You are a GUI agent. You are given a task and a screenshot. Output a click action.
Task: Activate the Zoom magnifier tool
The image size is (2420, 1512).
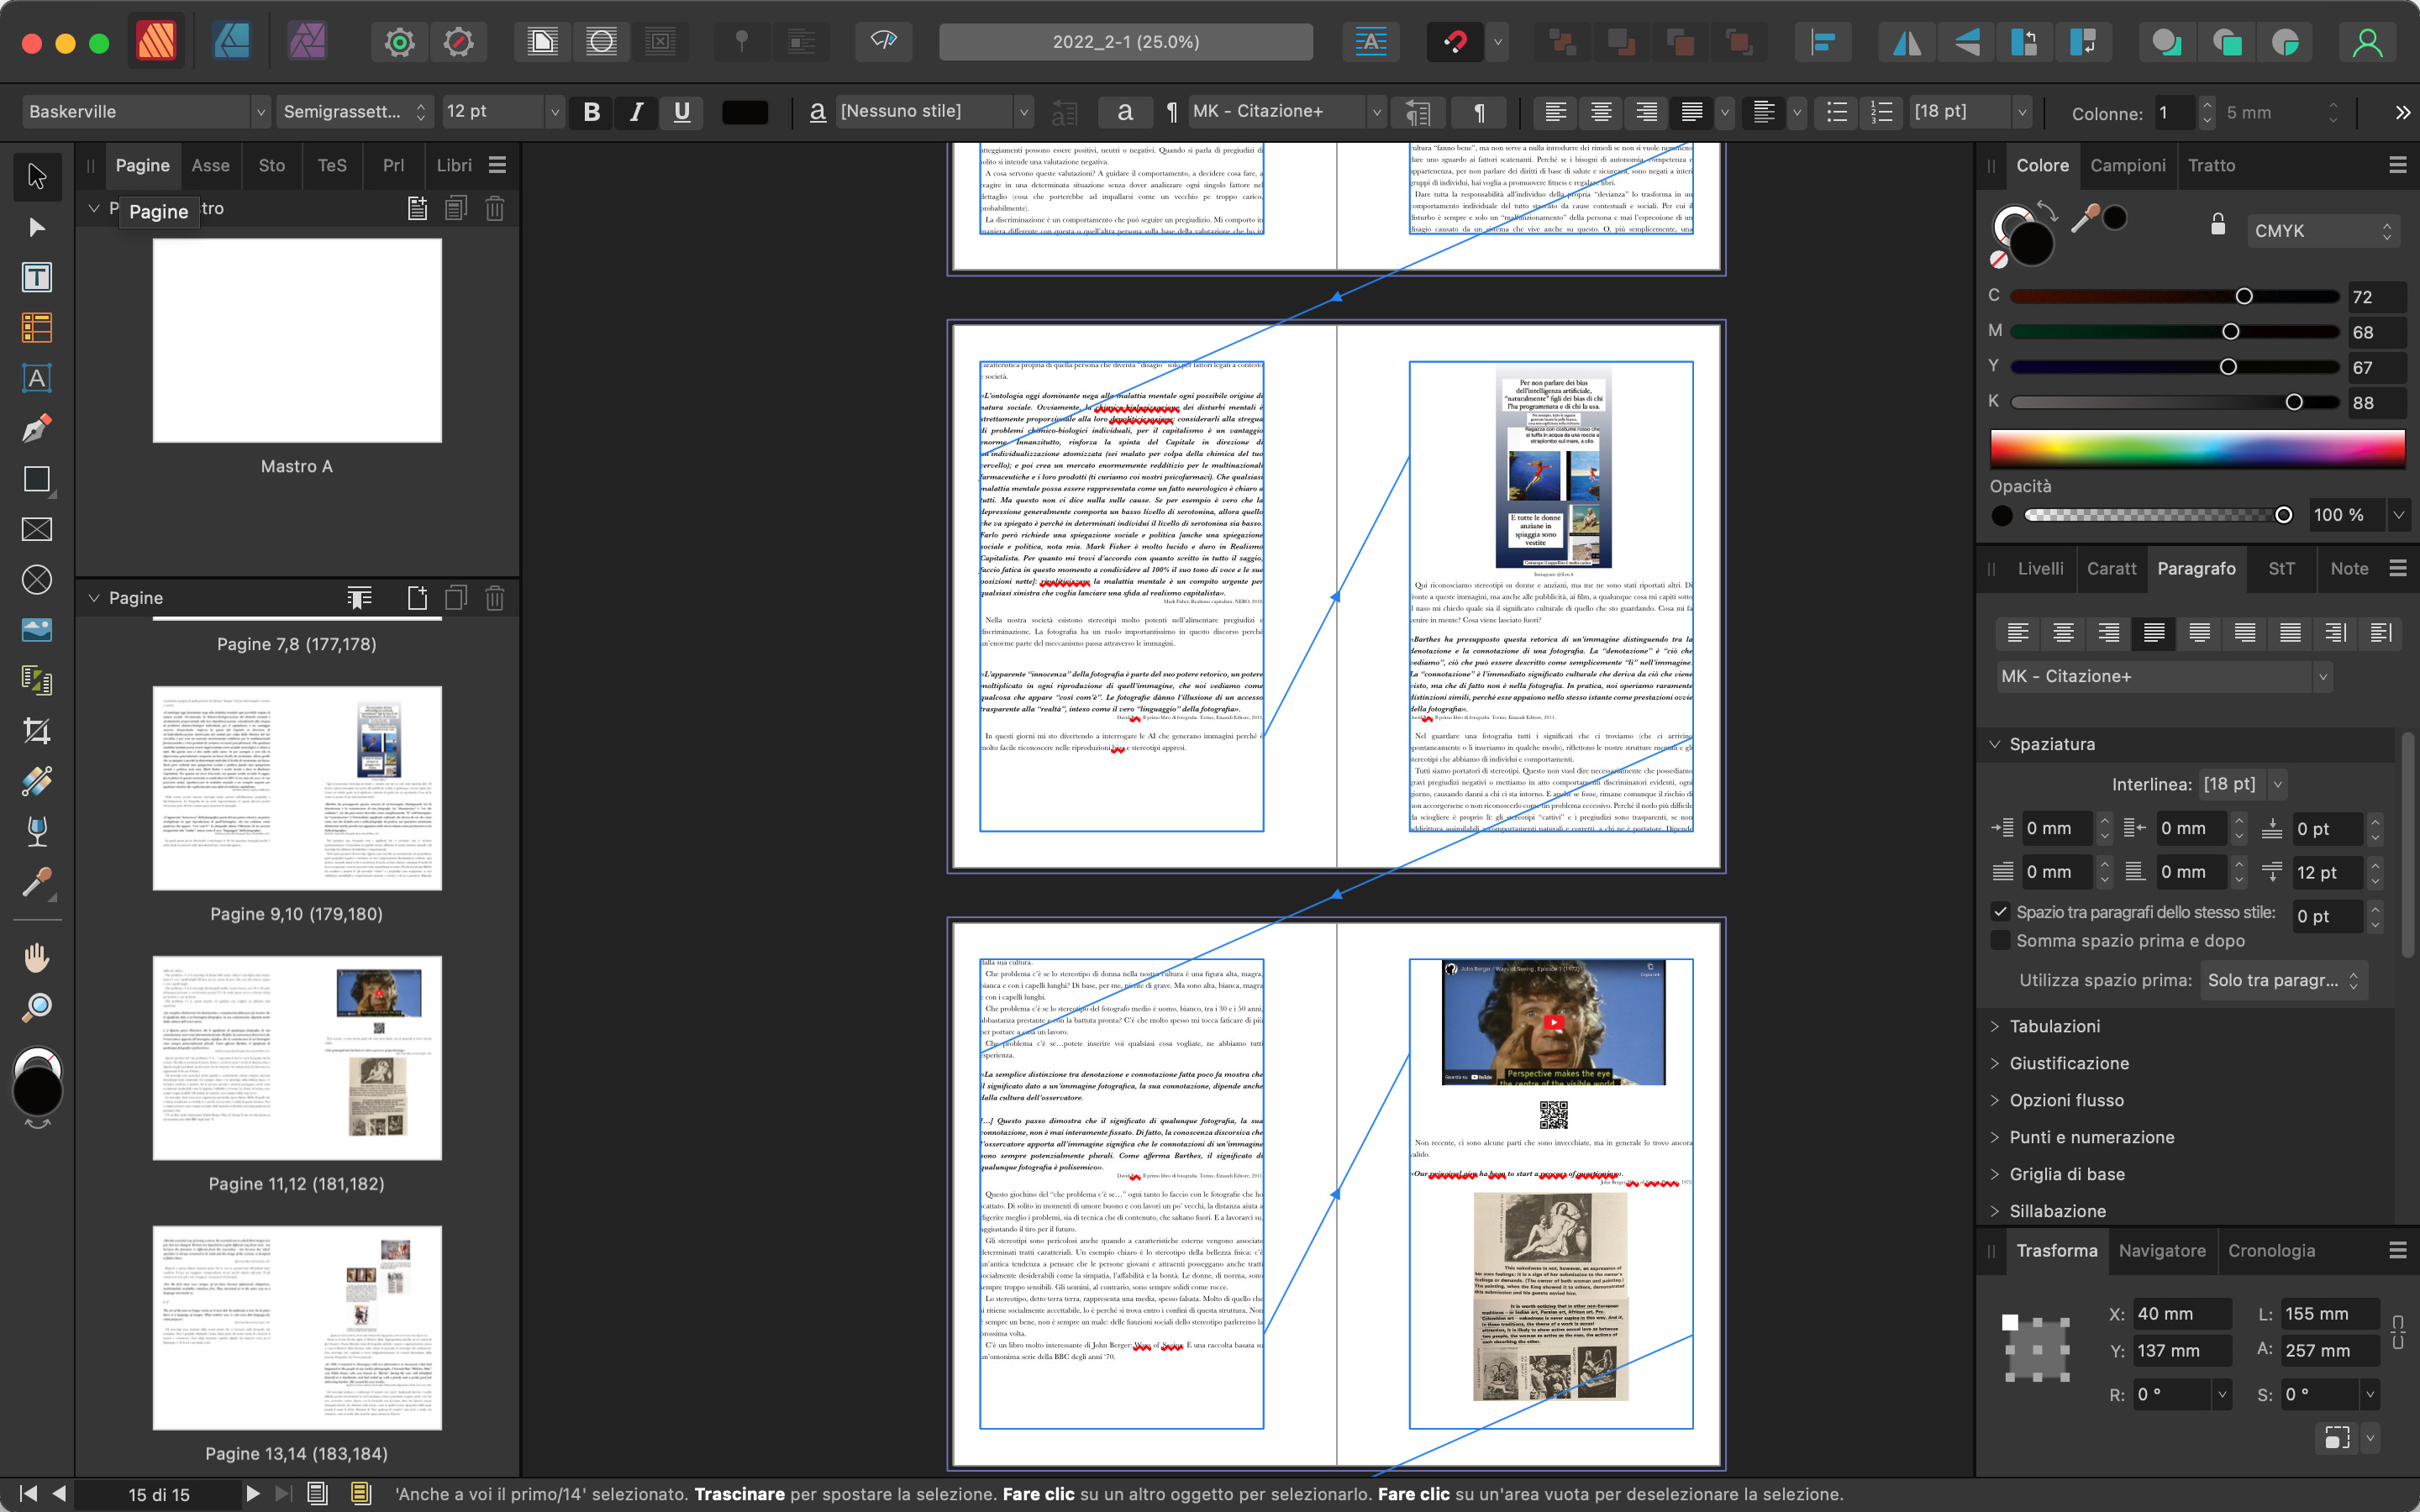click(x=37, y=1007)
